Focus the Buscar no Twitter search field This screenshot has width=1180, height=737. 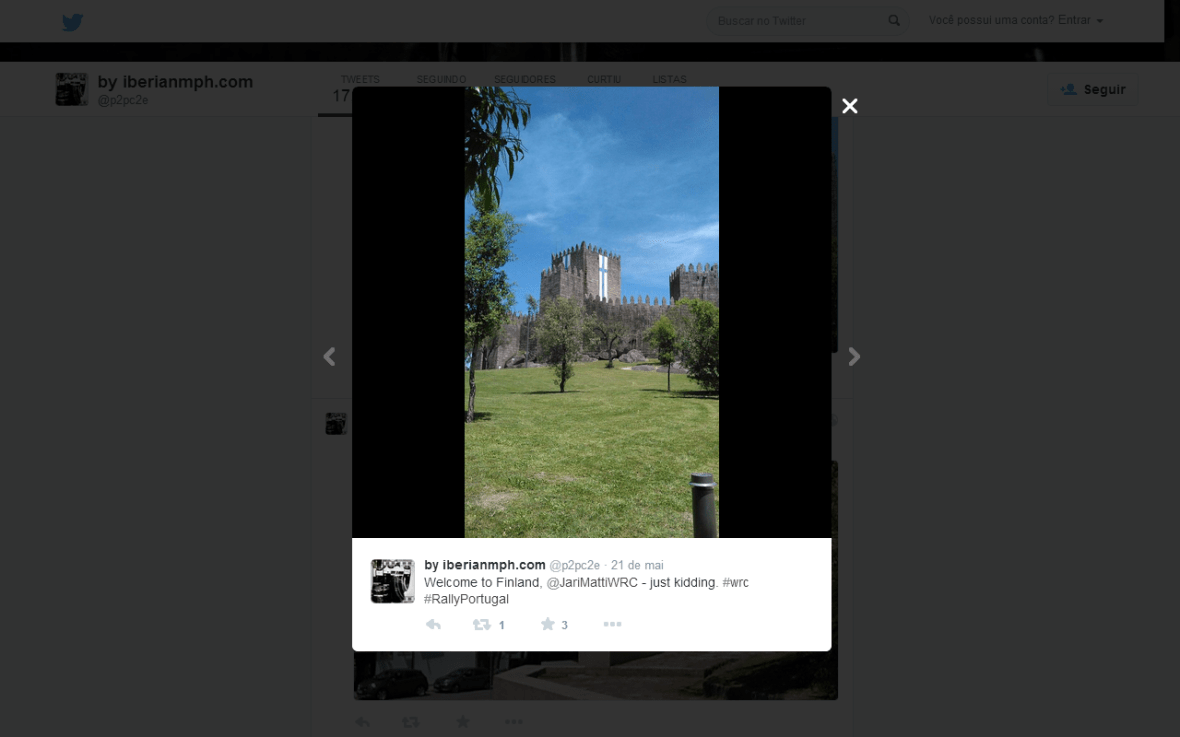795,21
